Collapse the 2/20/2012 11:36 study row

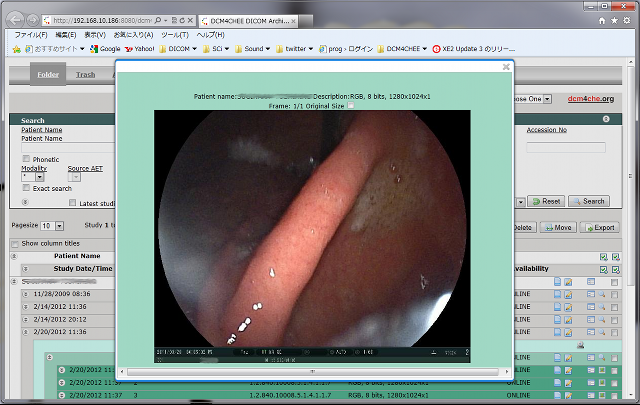(x=25, y=332)
